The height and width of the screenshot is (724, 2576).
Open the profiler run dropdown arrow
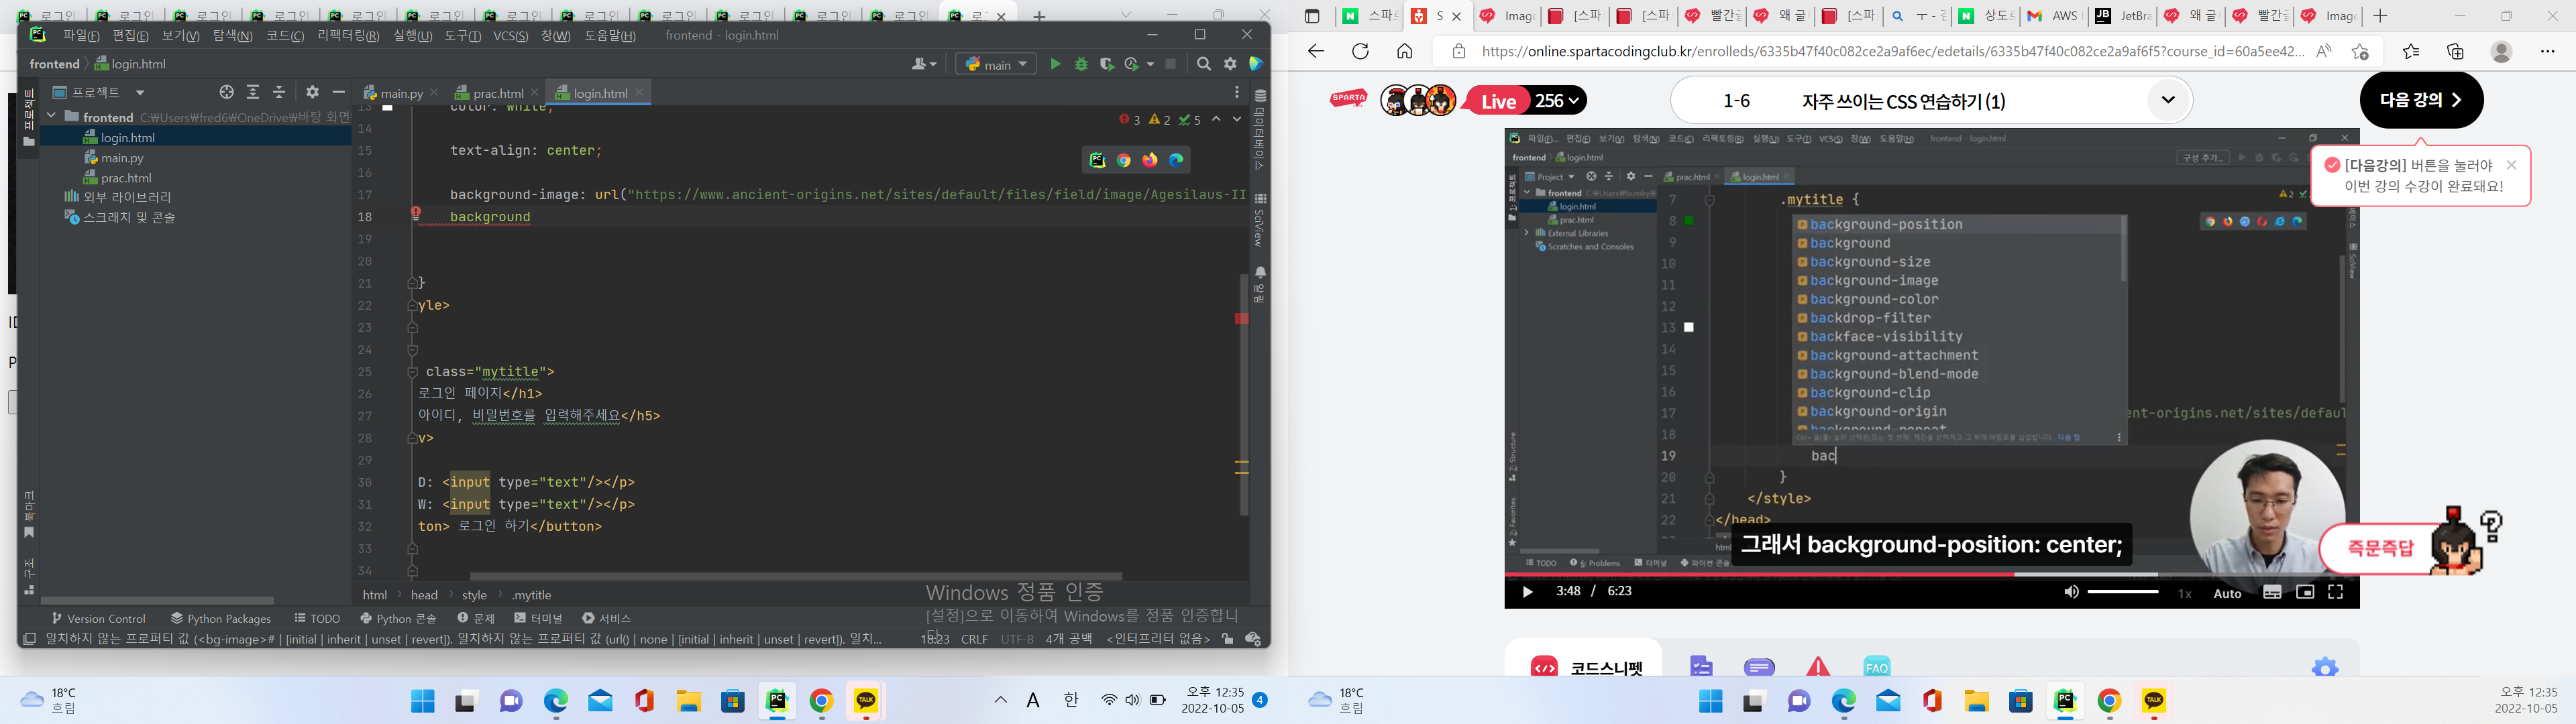(x=1150, y=64)
